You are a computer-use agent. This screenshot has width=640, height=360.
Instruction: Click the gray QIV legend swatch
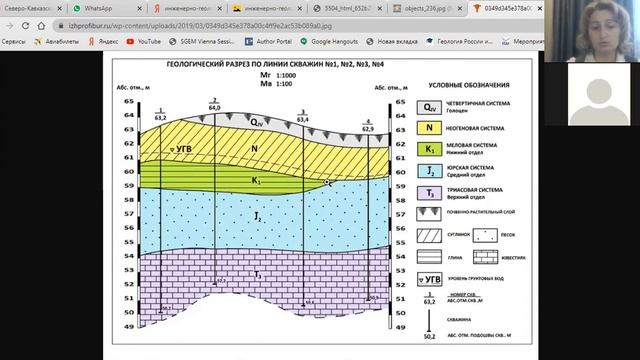point(429,107)
